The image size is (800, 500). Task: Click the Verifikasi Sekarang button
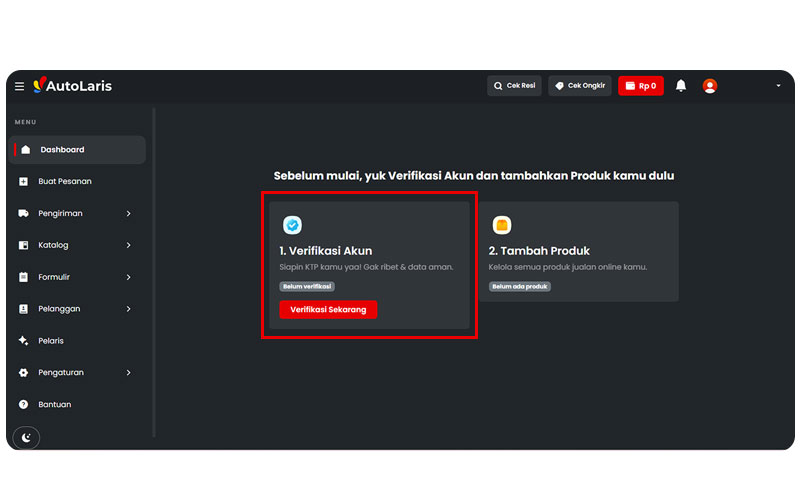tap(328, 310)
